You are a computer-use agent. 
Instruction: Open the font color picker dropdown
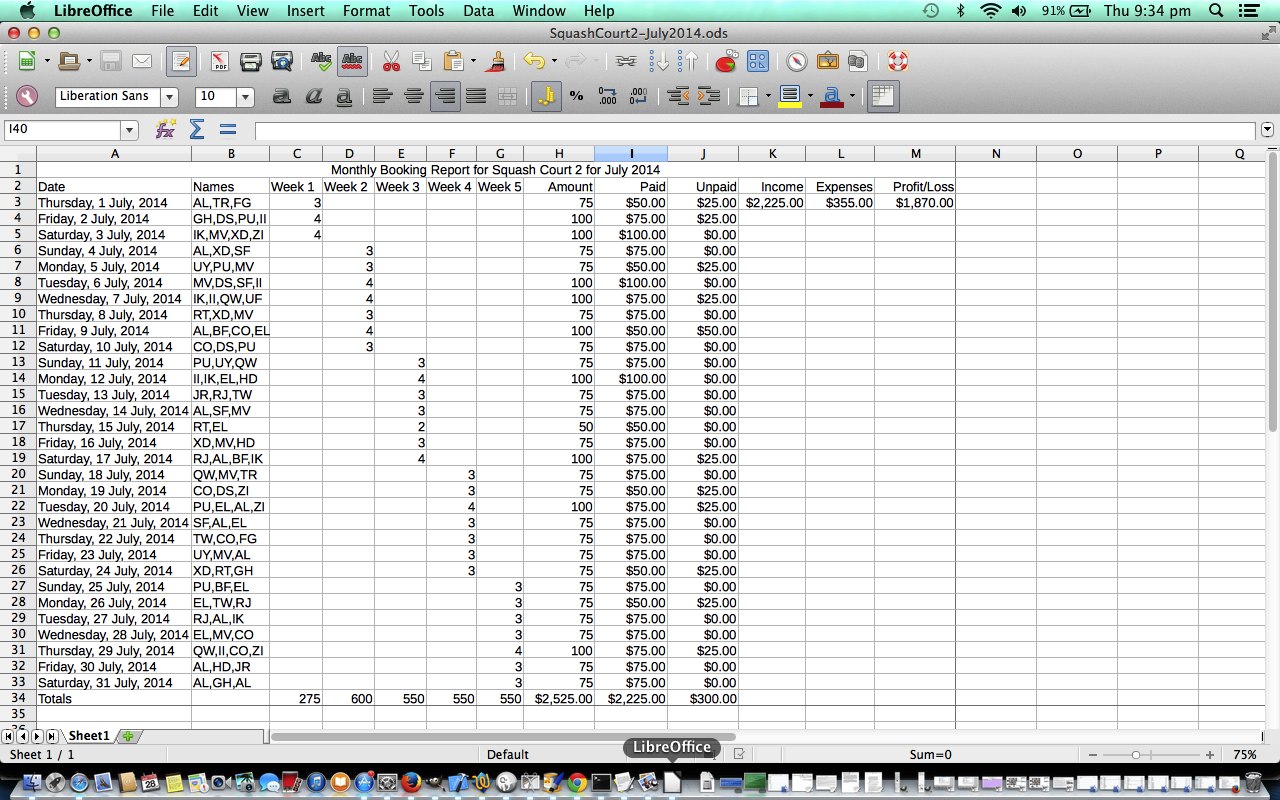[850, 97]
